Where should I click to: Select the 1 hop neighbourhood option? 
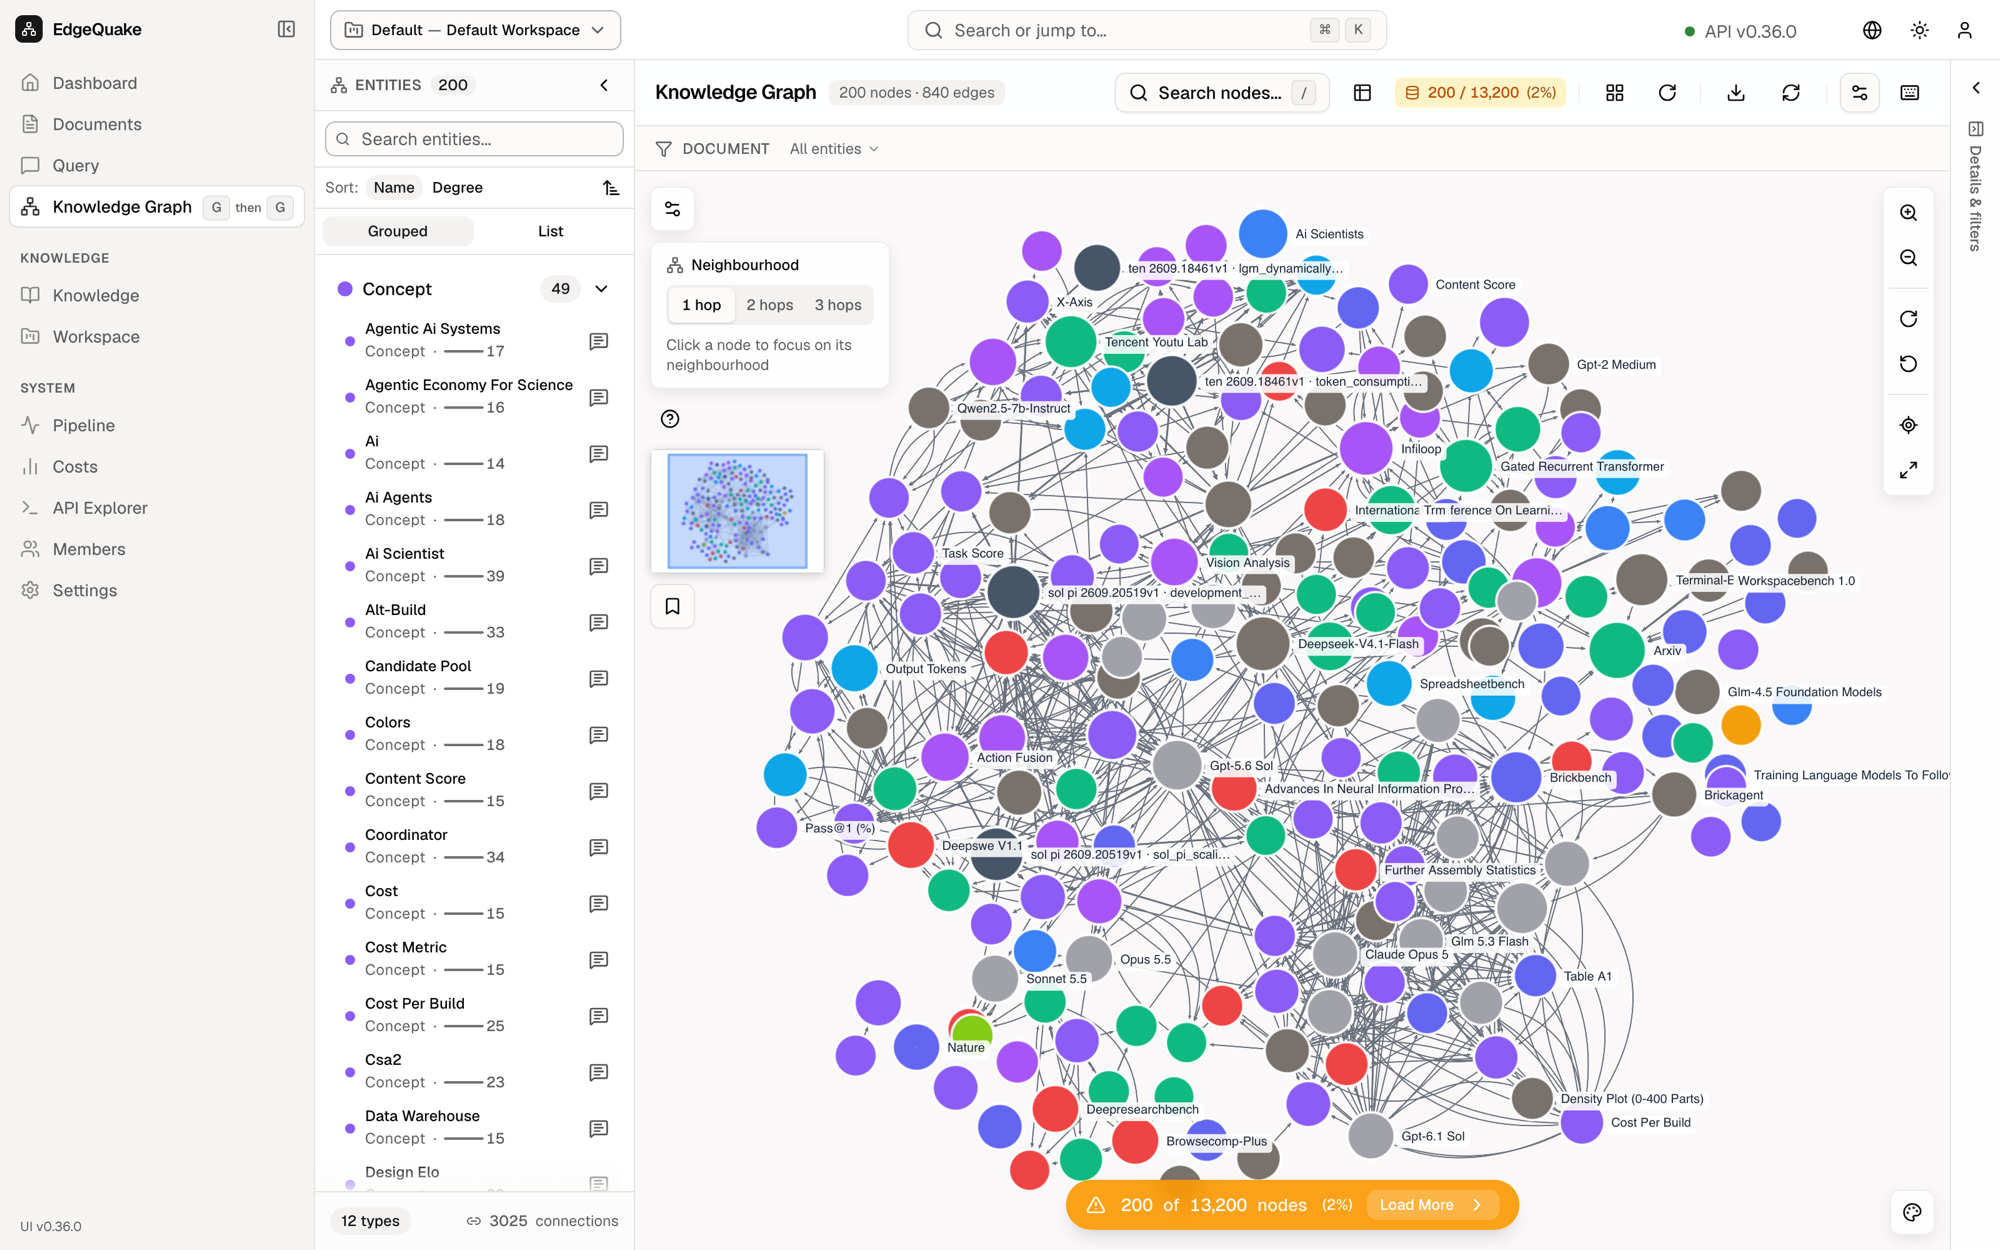coord(701,305)
